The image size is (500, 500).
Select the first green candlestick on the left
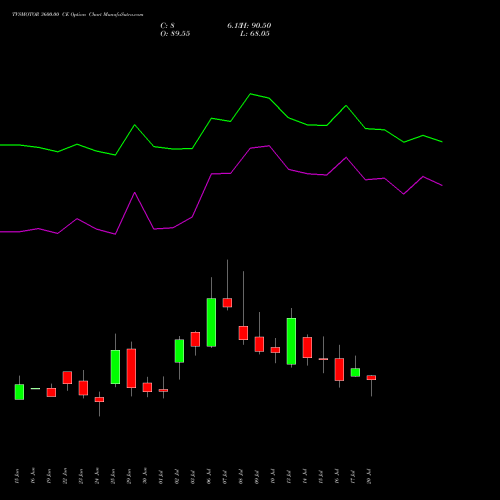tap(19, 392)
